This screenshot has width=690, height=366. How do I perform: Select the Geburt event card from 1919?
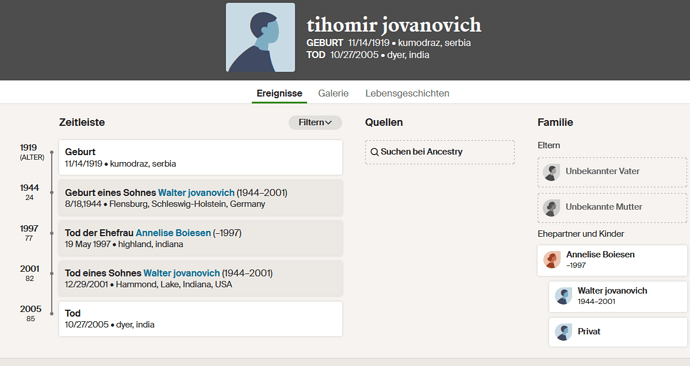coord(200,157)
